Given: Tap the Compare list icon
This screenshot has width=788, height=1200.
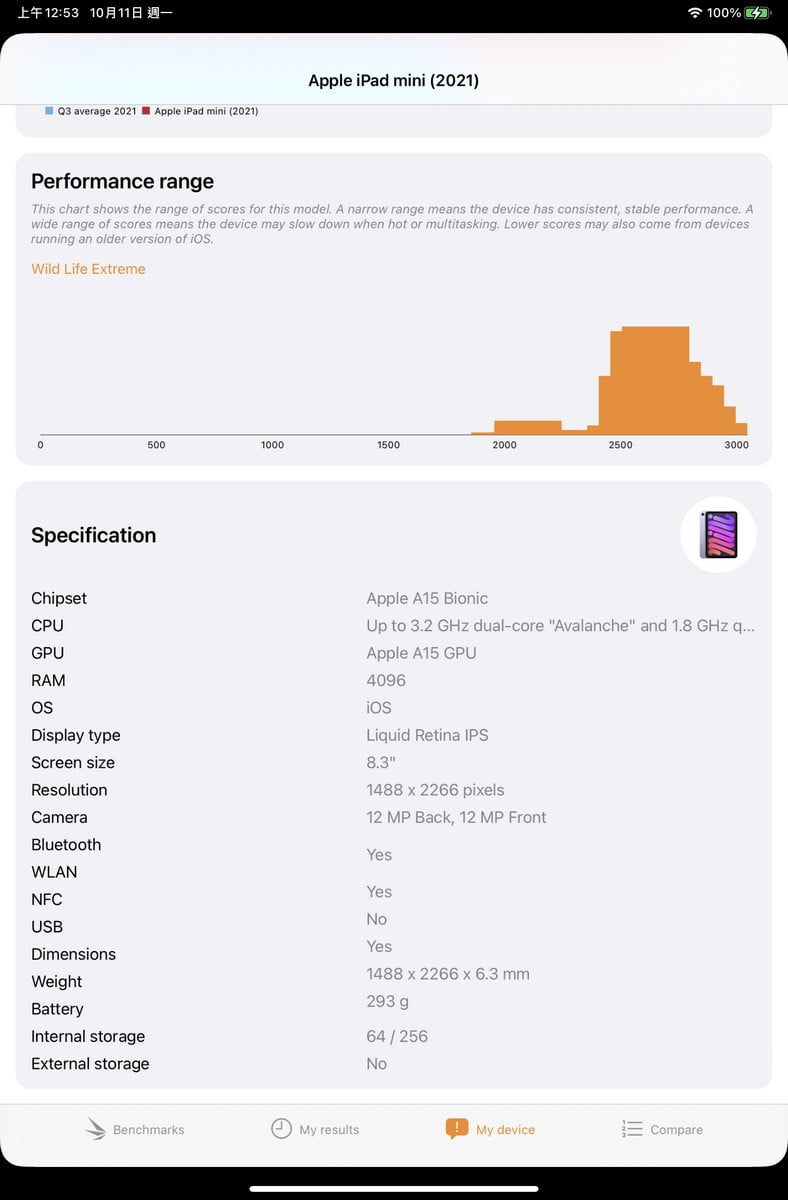Looking at the screenshot, I should 632,1129.
